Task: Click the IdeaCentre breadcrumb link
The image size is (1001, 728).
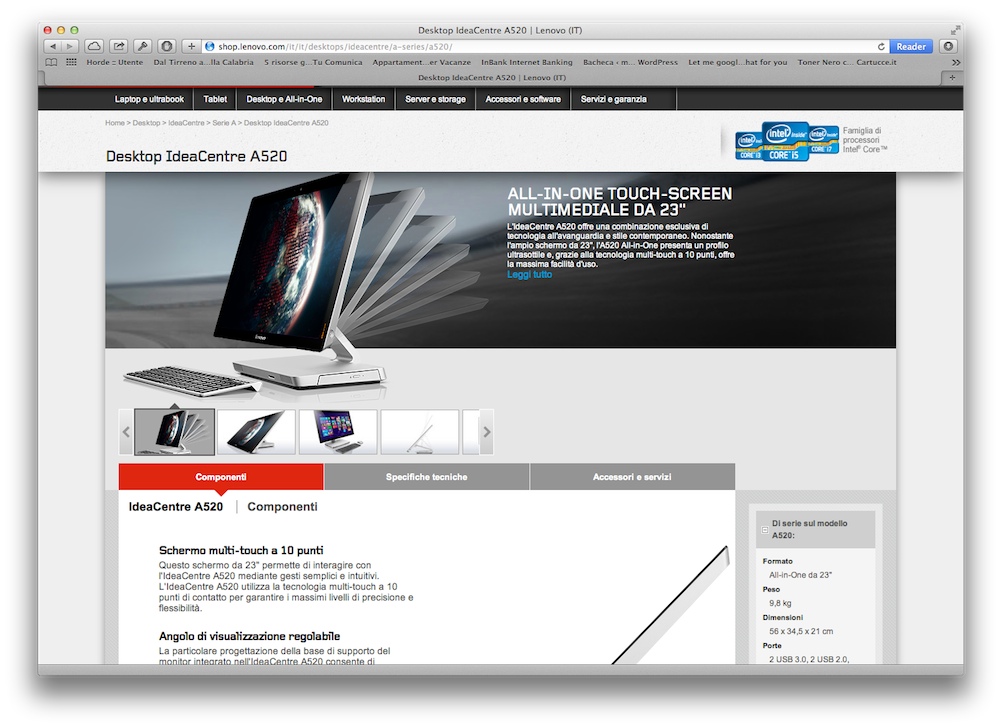Action: pyautogui.click(x=186, y=123)
